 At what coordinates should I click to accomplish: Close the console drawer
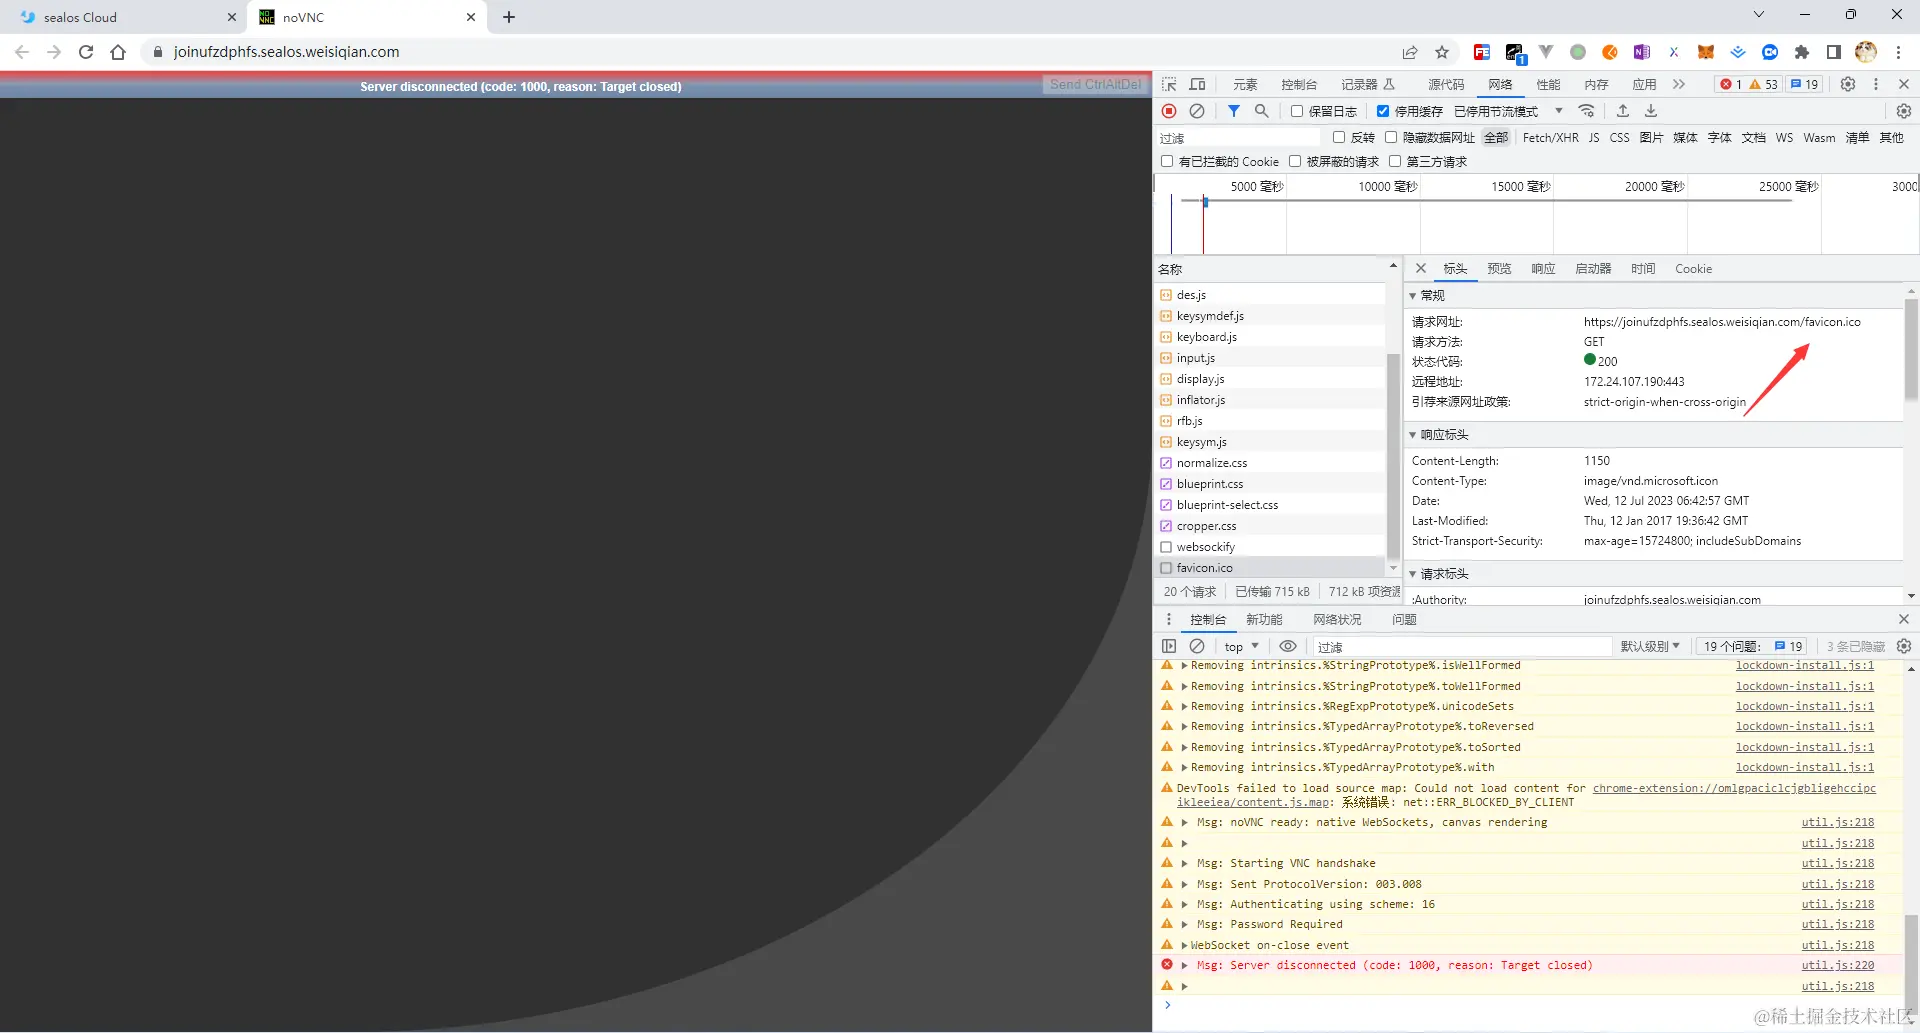(x=1904, y=619)
